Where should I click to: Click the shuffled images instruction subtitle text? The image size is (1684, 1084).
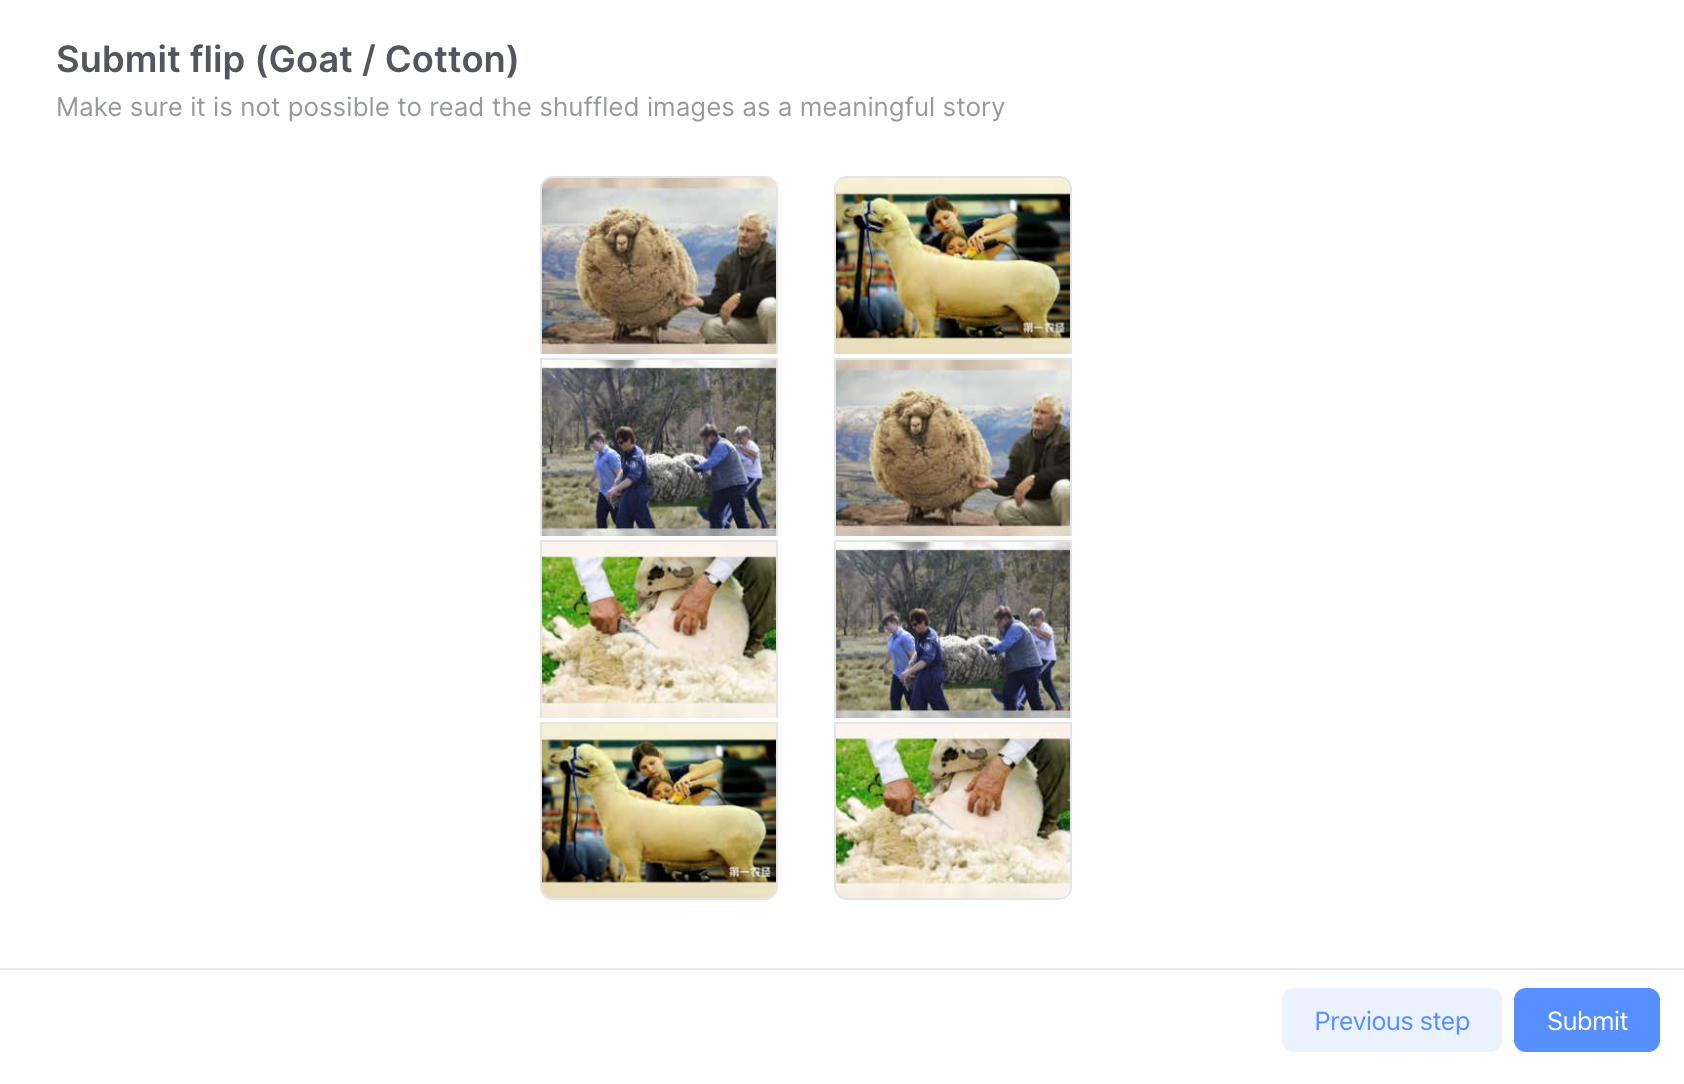tap(530, 107)
